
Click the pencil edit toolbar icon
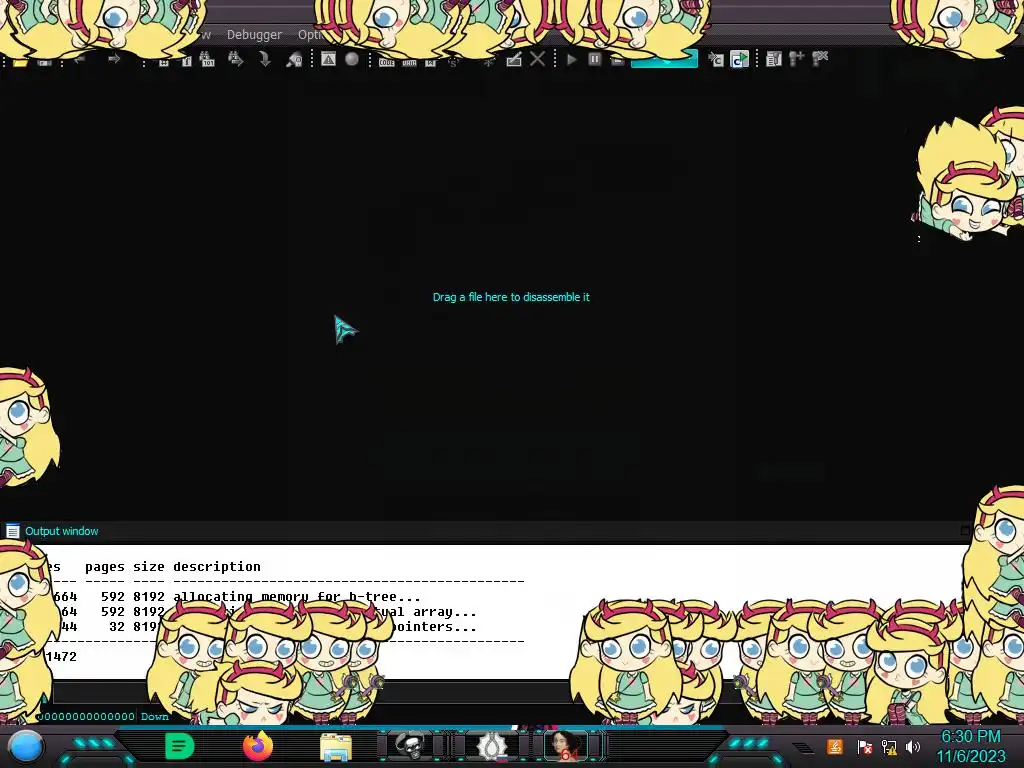(514, 59)
